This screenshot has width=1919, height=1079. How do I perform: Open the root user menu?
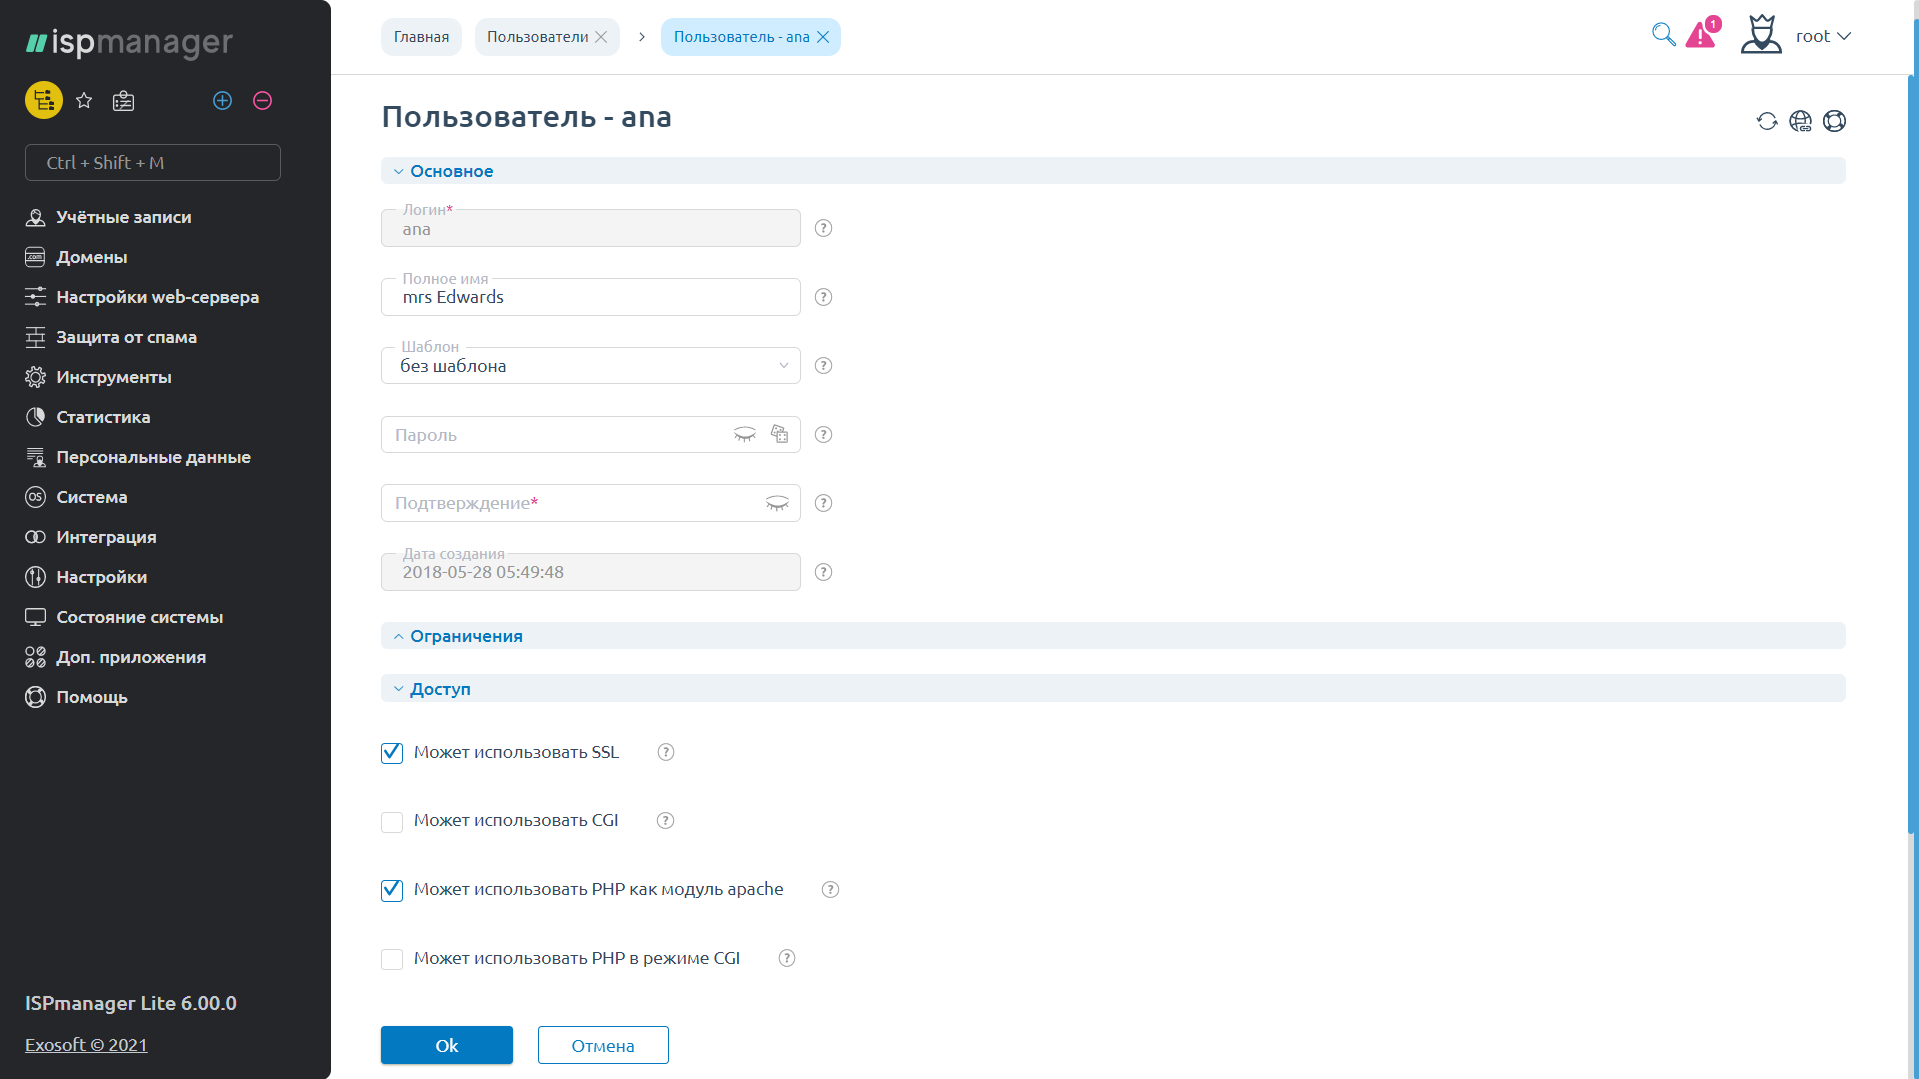pyautogui.click(x=1822, y=36)
